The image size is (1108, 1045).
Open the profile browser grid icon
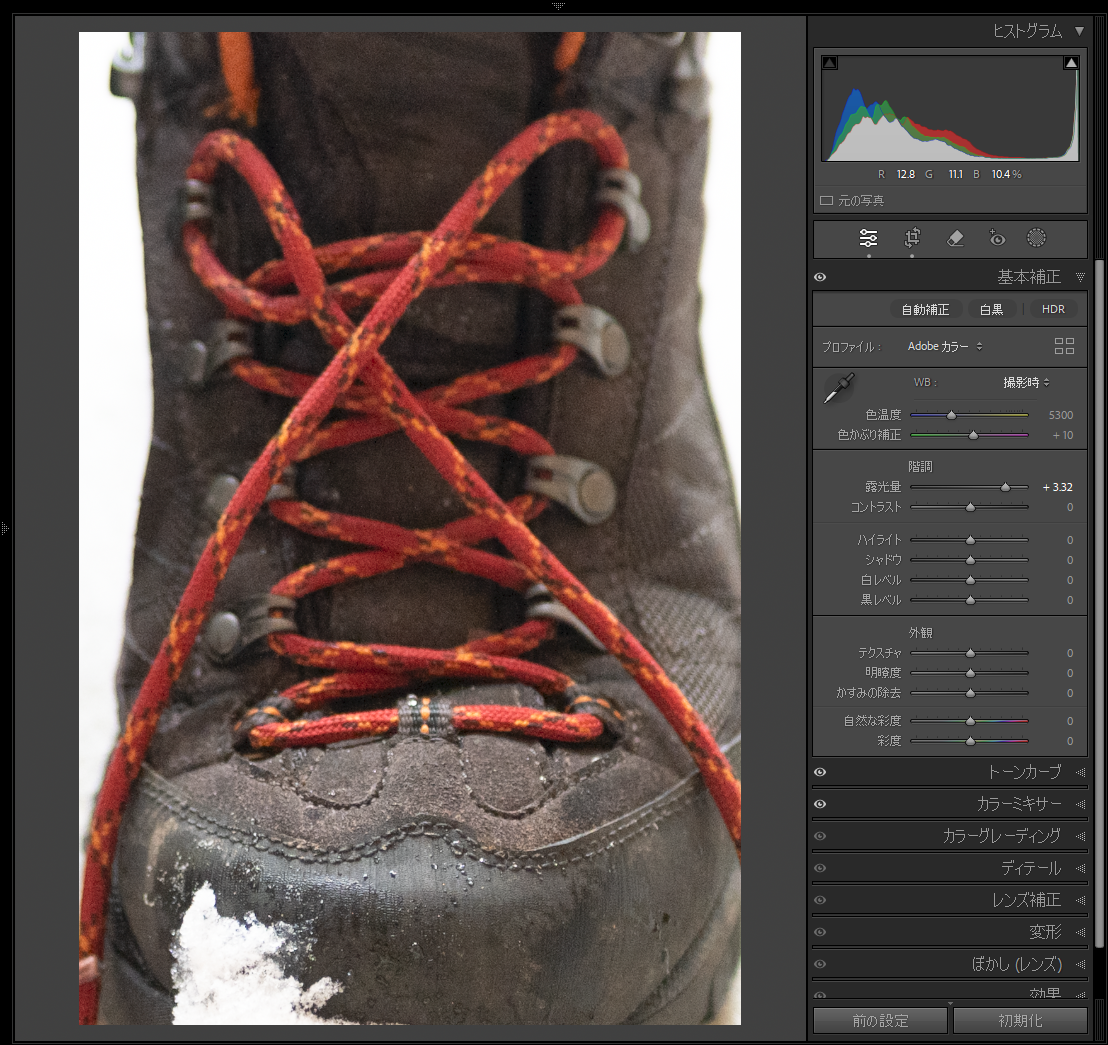tap(1064, 346)
